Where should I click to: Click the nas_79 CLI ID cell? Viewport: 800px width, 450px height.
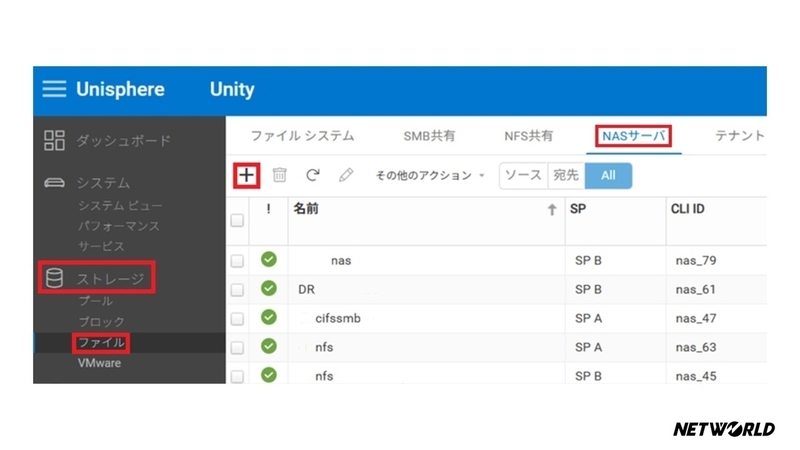click(x=696, y=261)
